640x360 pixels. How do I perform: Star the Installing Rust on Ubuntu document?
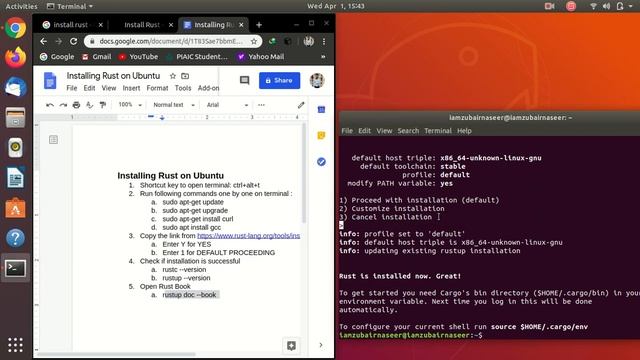tap(173, 76)
